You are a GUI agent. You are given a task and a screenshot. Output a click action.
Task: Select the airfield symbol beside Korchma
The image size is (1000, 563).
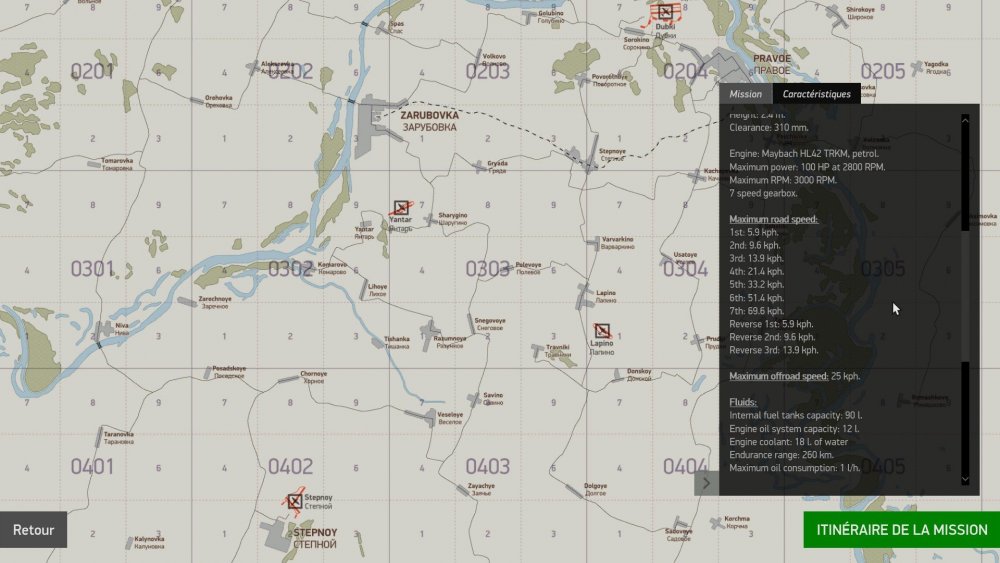[716, 523]
